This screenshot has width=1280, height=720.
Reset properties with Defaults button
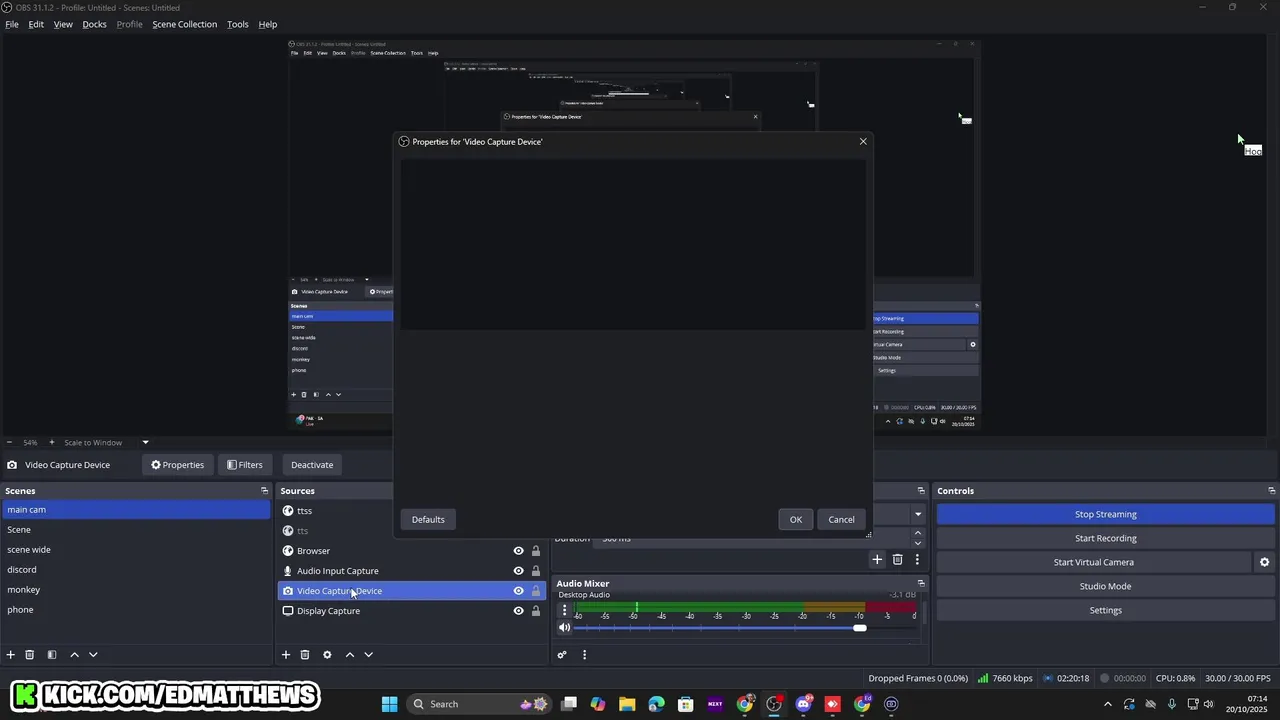(428, 519)
